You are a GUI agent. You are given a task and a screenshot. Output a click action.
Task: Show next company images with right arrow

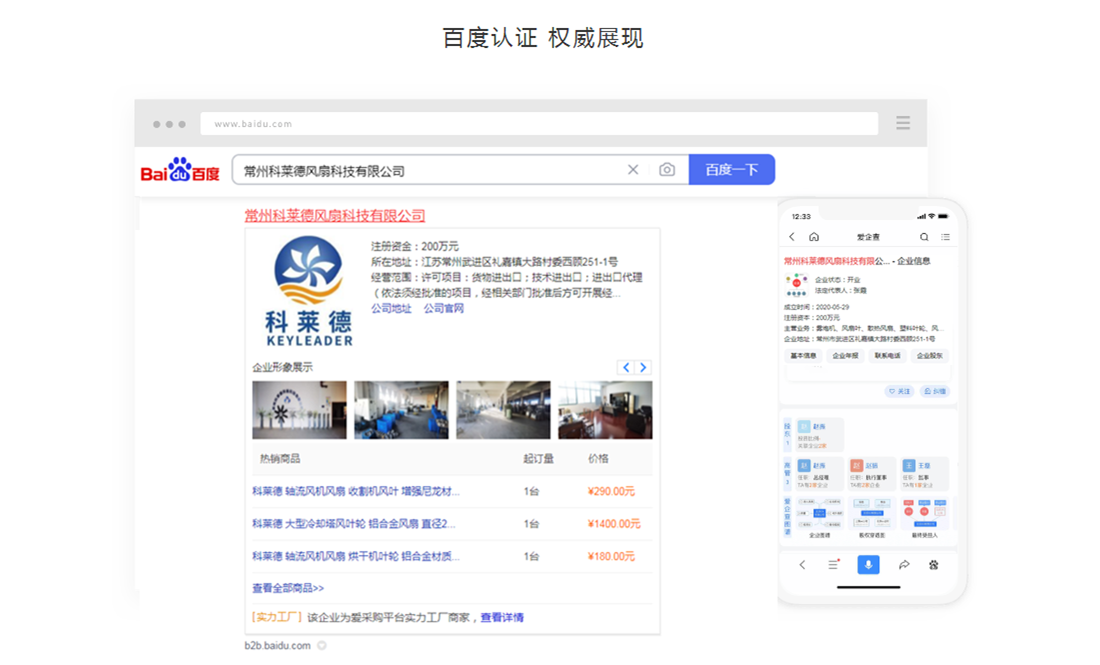643,367
